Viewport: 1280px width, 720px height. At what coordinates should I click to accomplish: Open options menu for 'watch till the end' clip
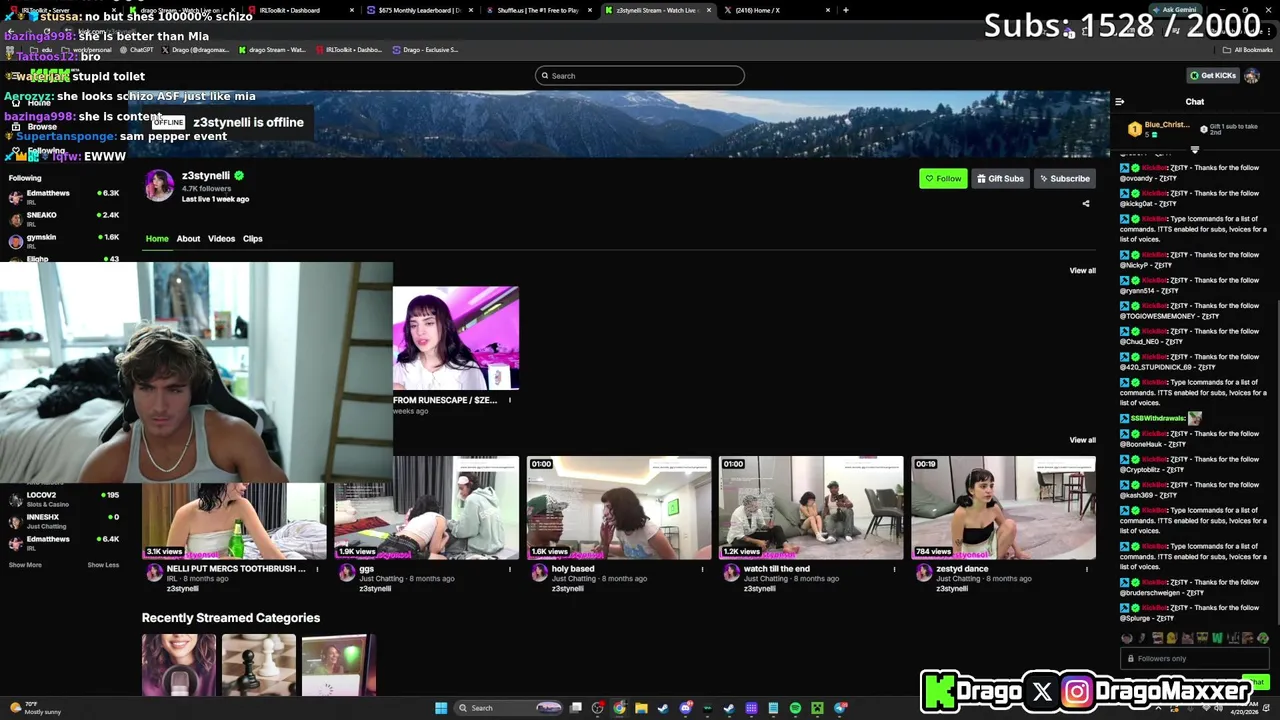point(894,570)
